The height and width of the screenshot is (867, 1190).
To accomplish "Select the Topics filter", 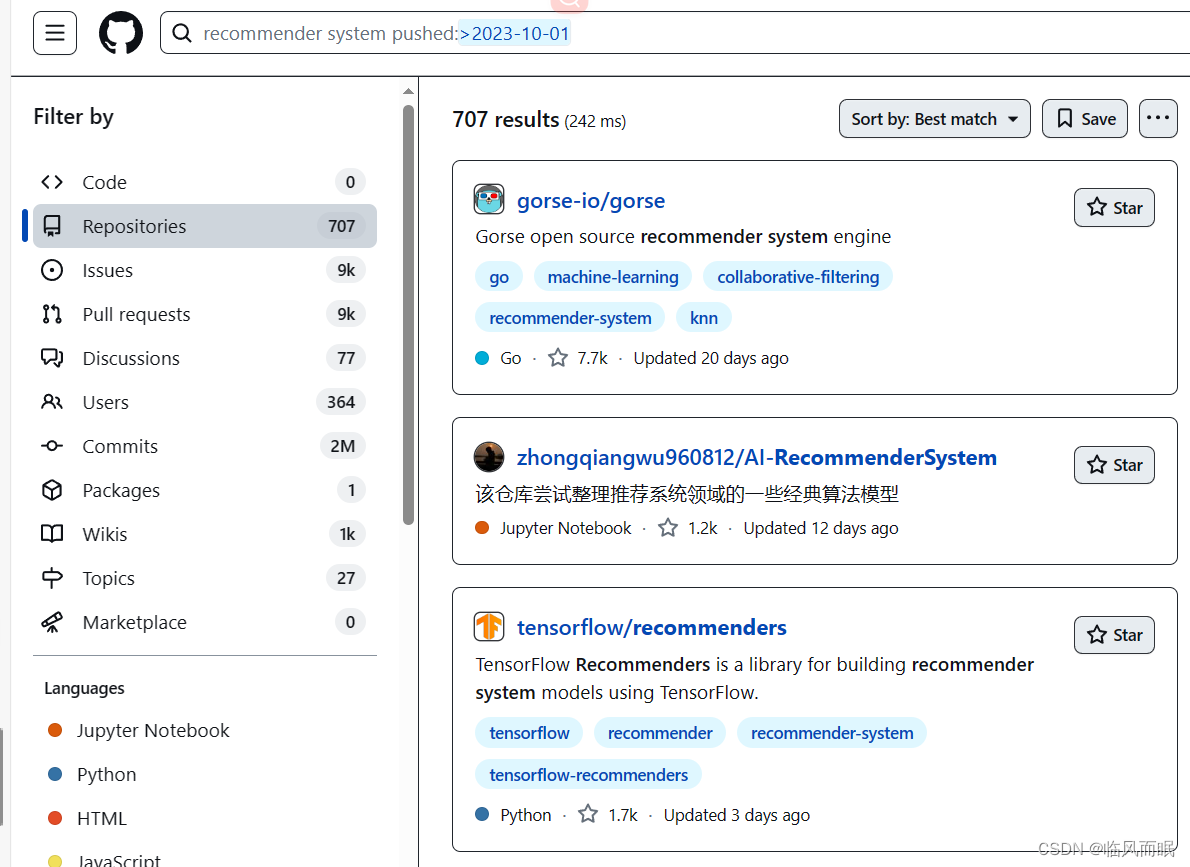I will tap(205, 579).
